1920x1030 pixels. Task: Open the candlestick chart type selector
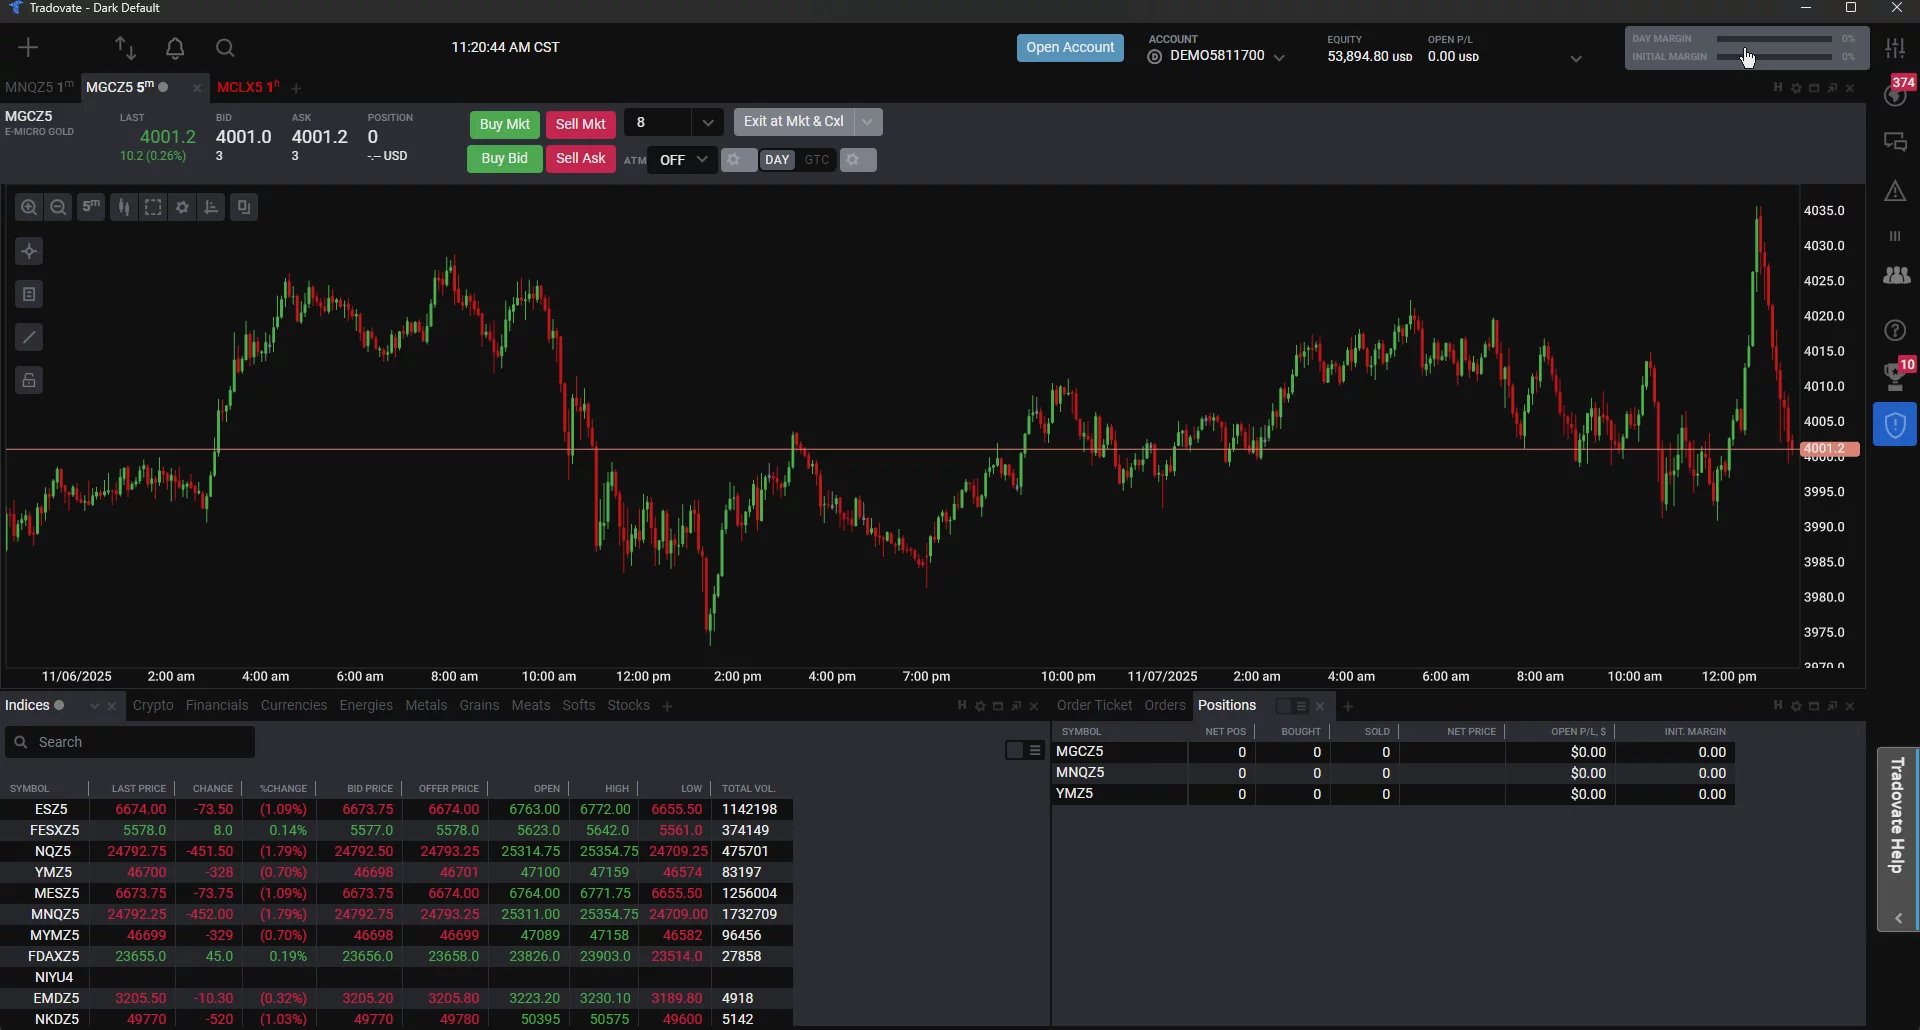[x=123, y=207]
